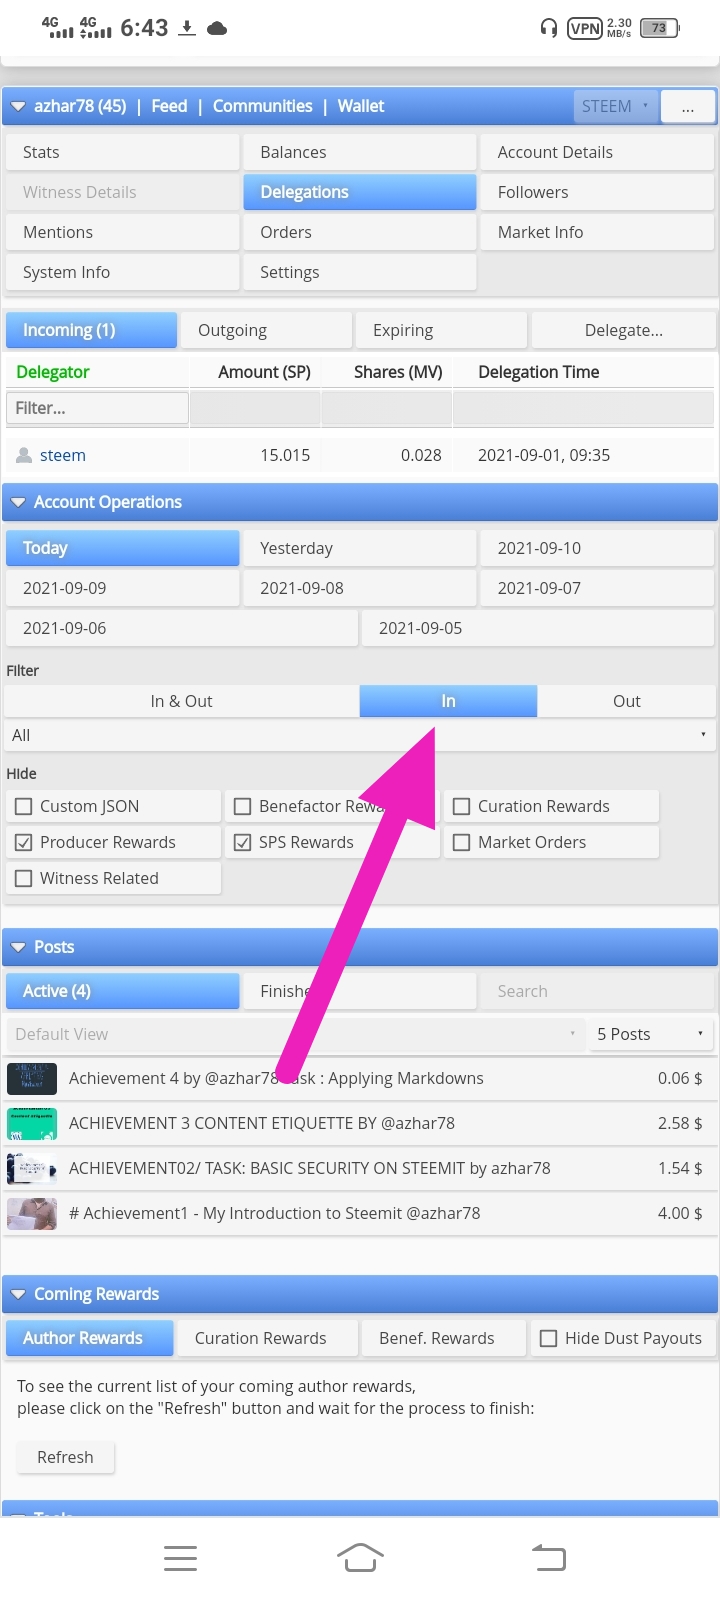720x1600 pixels.
Task: Toggle the Witness Related hide checkbox
Action: pos(24,878)
